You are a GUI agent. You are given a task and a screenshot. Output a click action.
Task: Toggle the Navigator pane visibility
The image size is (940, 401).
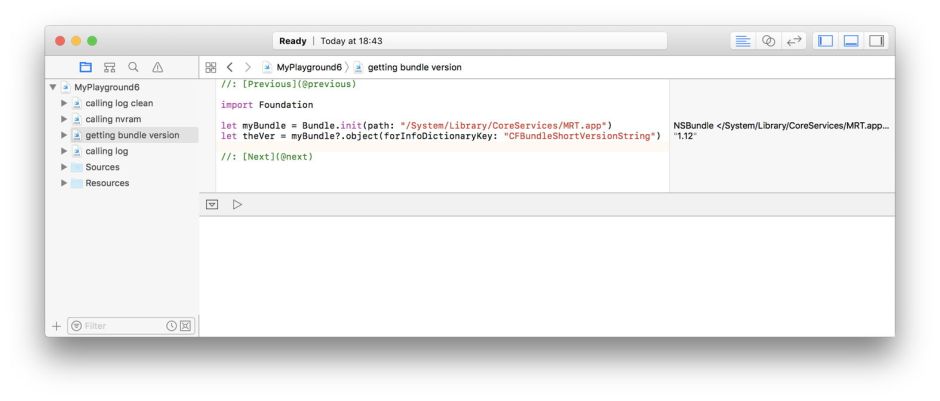point(825,41)
